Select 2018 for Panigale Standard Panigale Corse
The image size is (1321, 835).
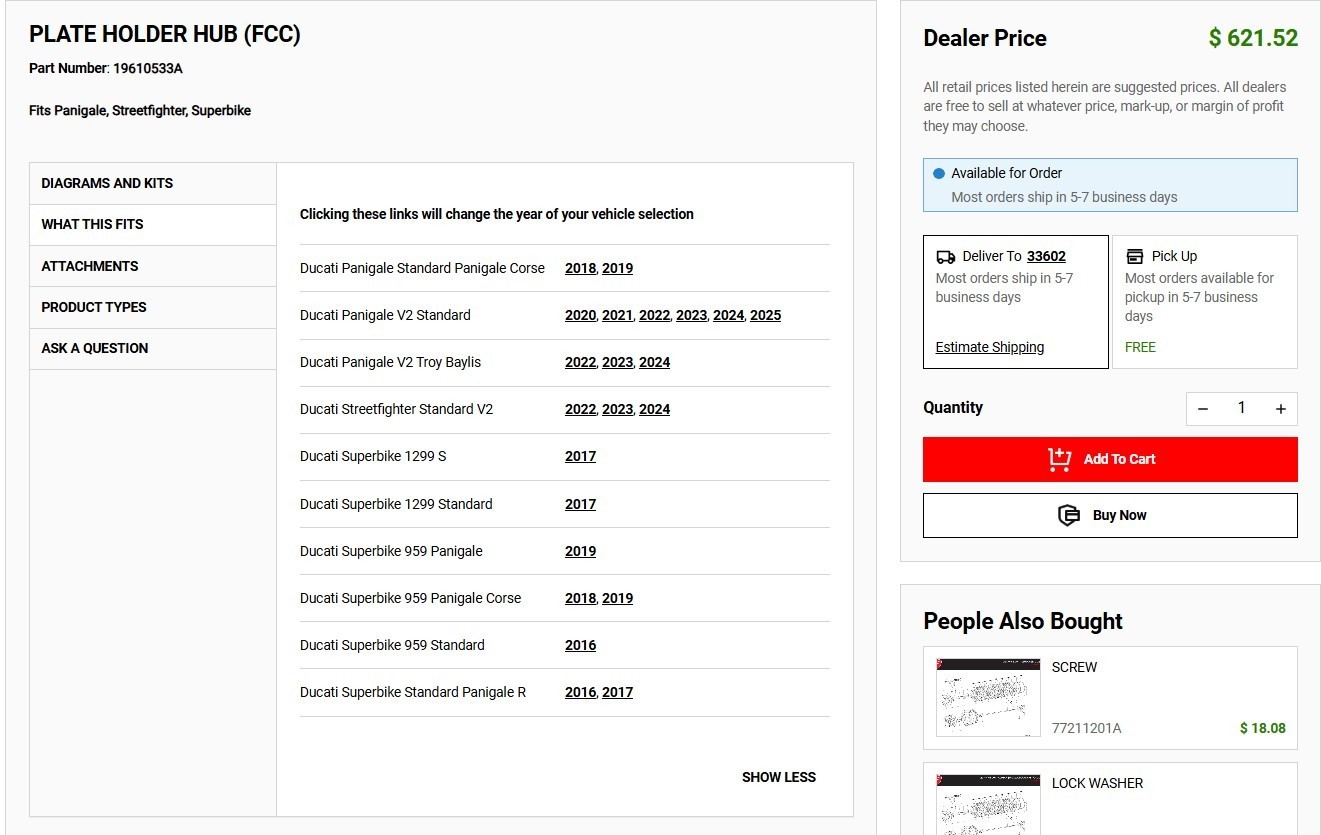[580, 268]
